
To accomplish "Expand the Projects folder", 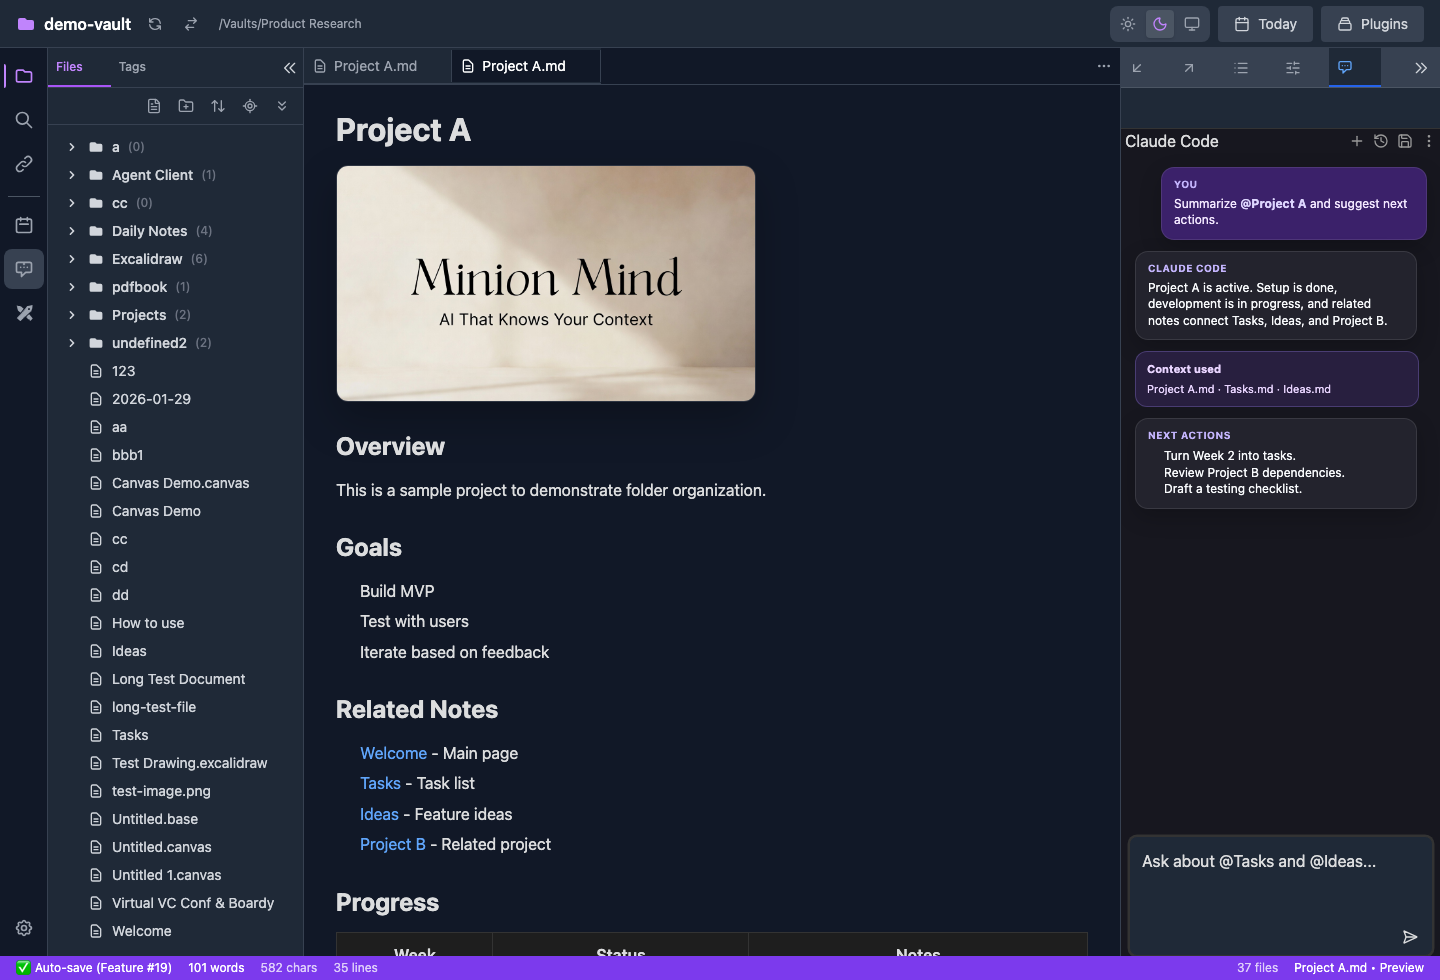I will (x=72, y=315).
